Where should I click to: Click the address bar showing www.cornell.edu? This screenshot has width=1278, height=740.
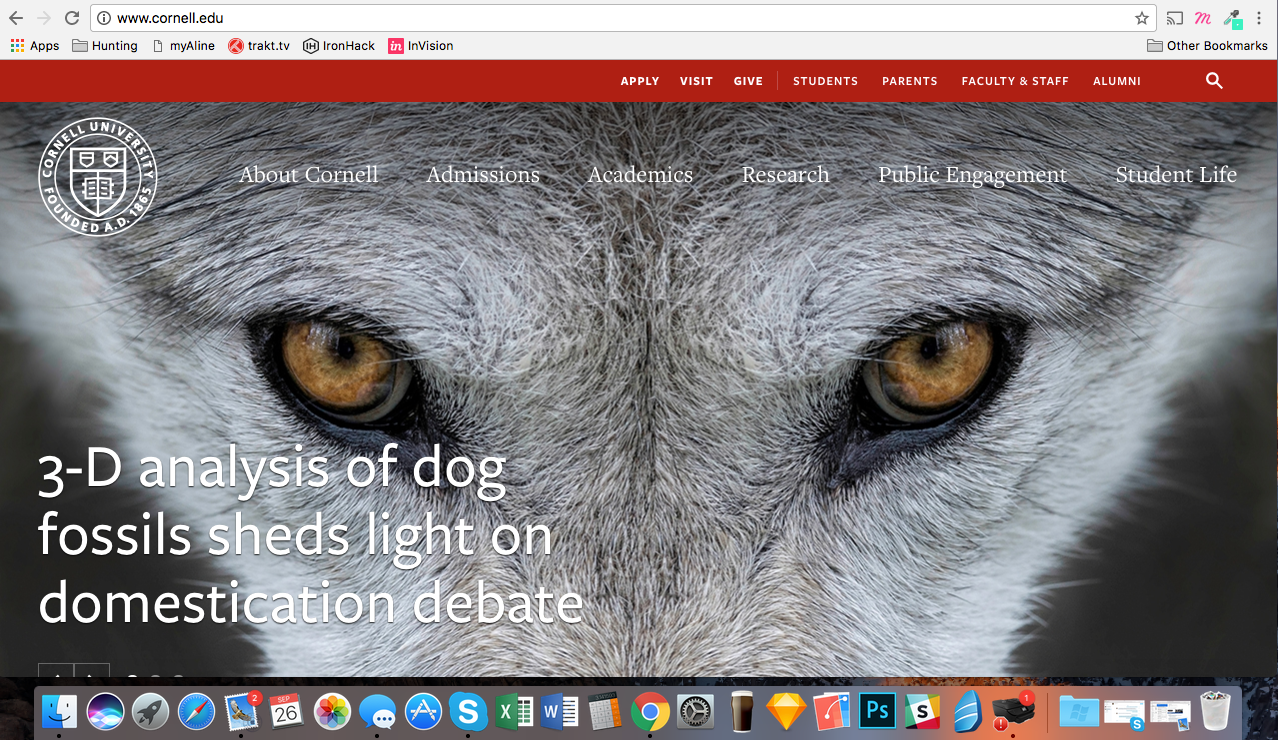pos(625,18)
